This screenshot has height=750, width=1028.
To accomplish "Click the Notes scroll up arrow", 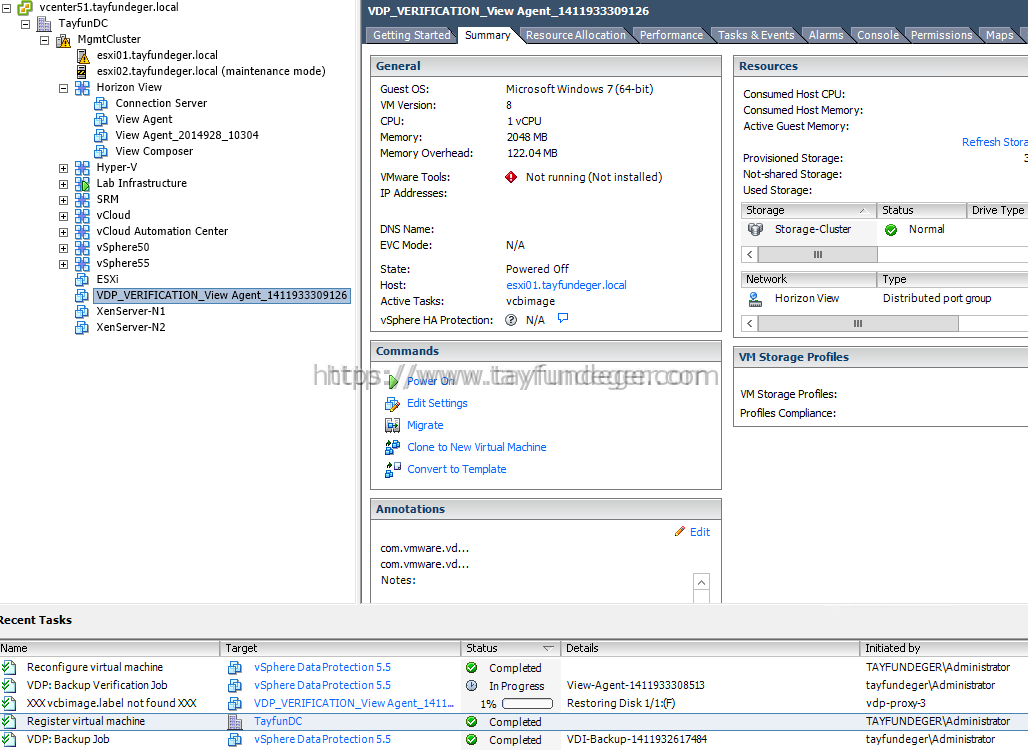I will pos(701,582).
